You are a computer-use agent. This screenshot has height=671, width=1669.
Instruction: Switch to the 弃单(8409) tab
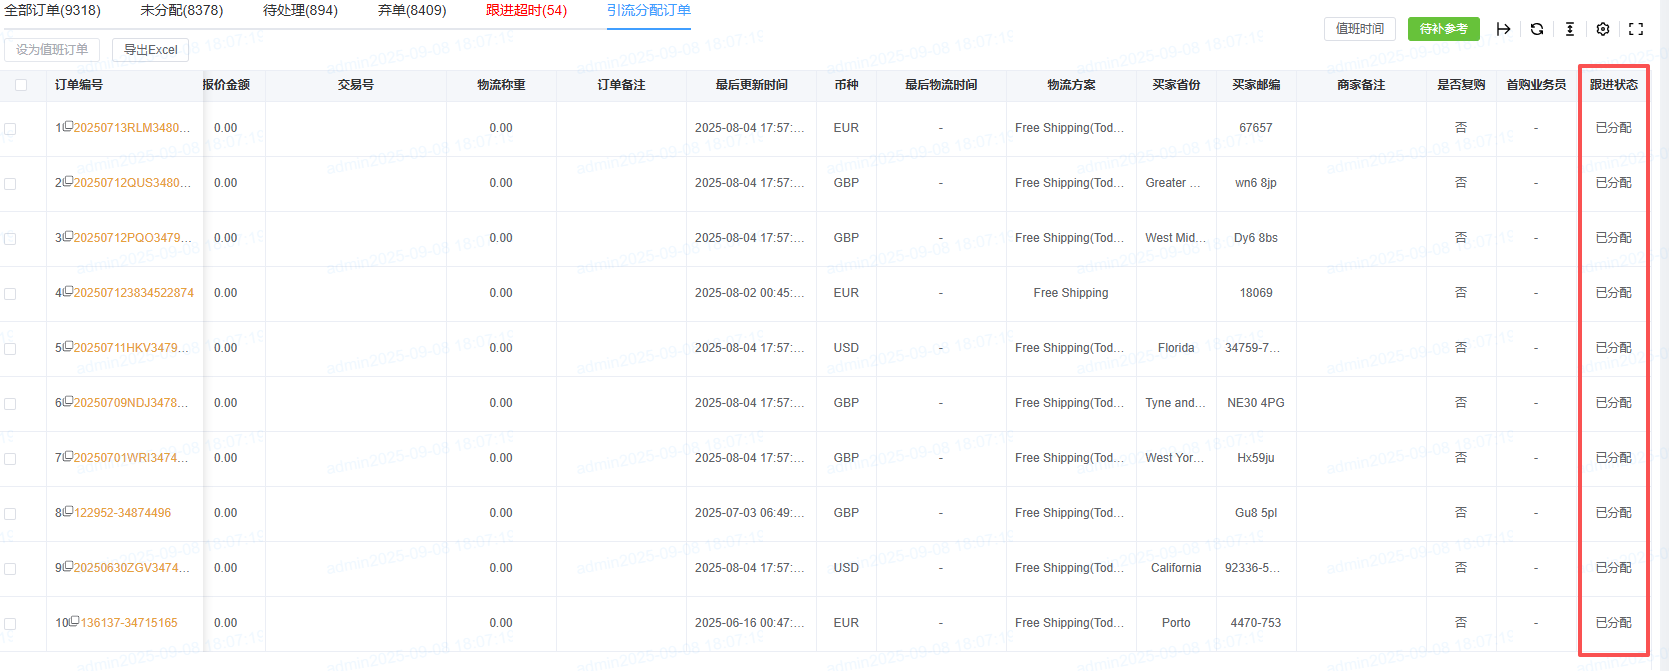click(412, 10)
